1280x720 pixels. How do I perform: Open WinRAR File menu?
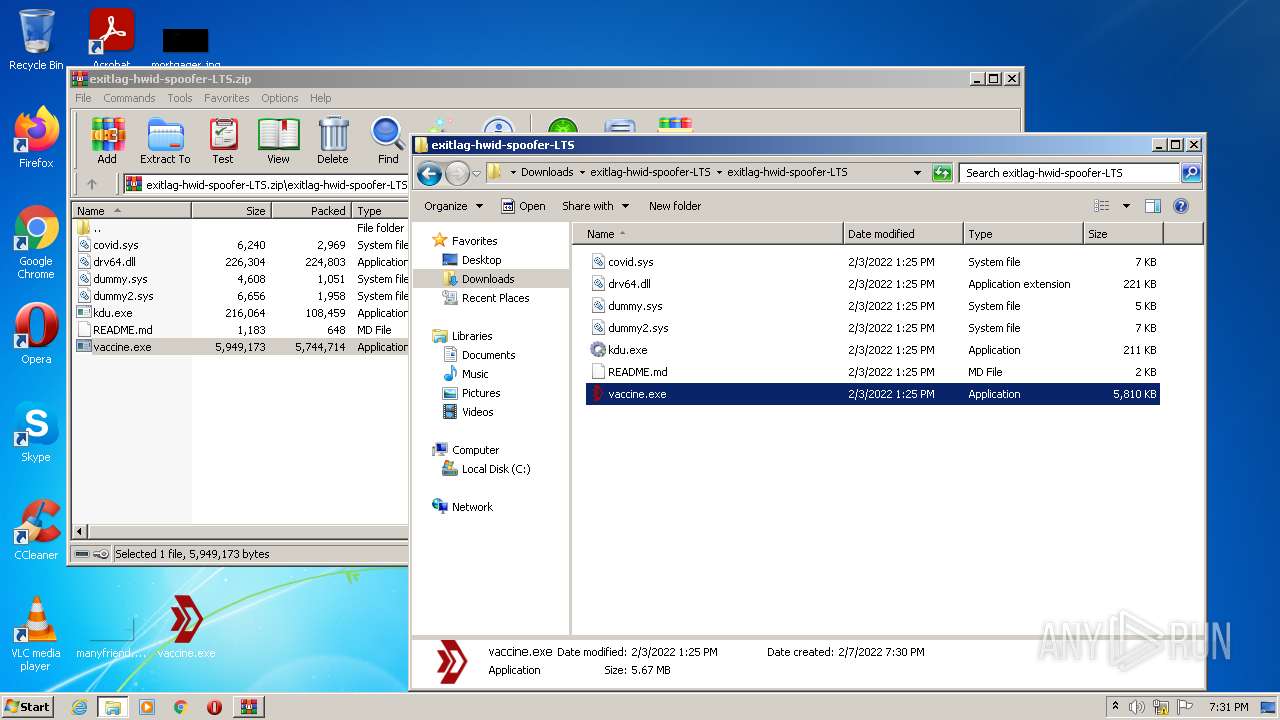[83, 98]
